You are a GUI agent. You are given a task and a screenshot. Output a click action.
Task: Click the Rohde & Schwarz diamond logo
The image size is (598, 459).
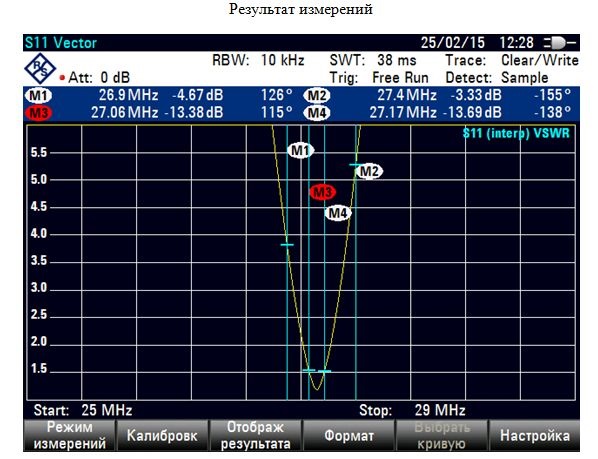40,69
